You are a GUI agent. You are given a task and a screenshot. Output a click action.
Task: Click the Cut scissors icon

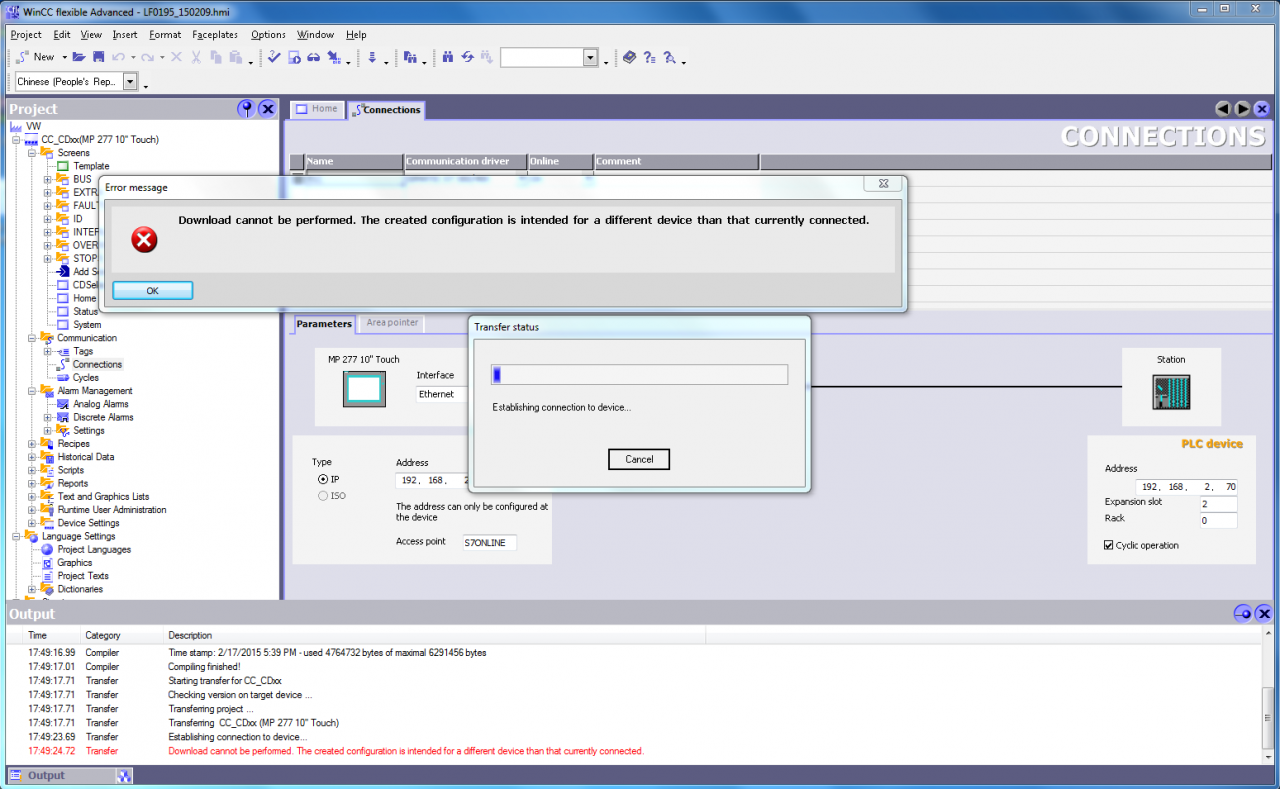[x=196, y=57]
